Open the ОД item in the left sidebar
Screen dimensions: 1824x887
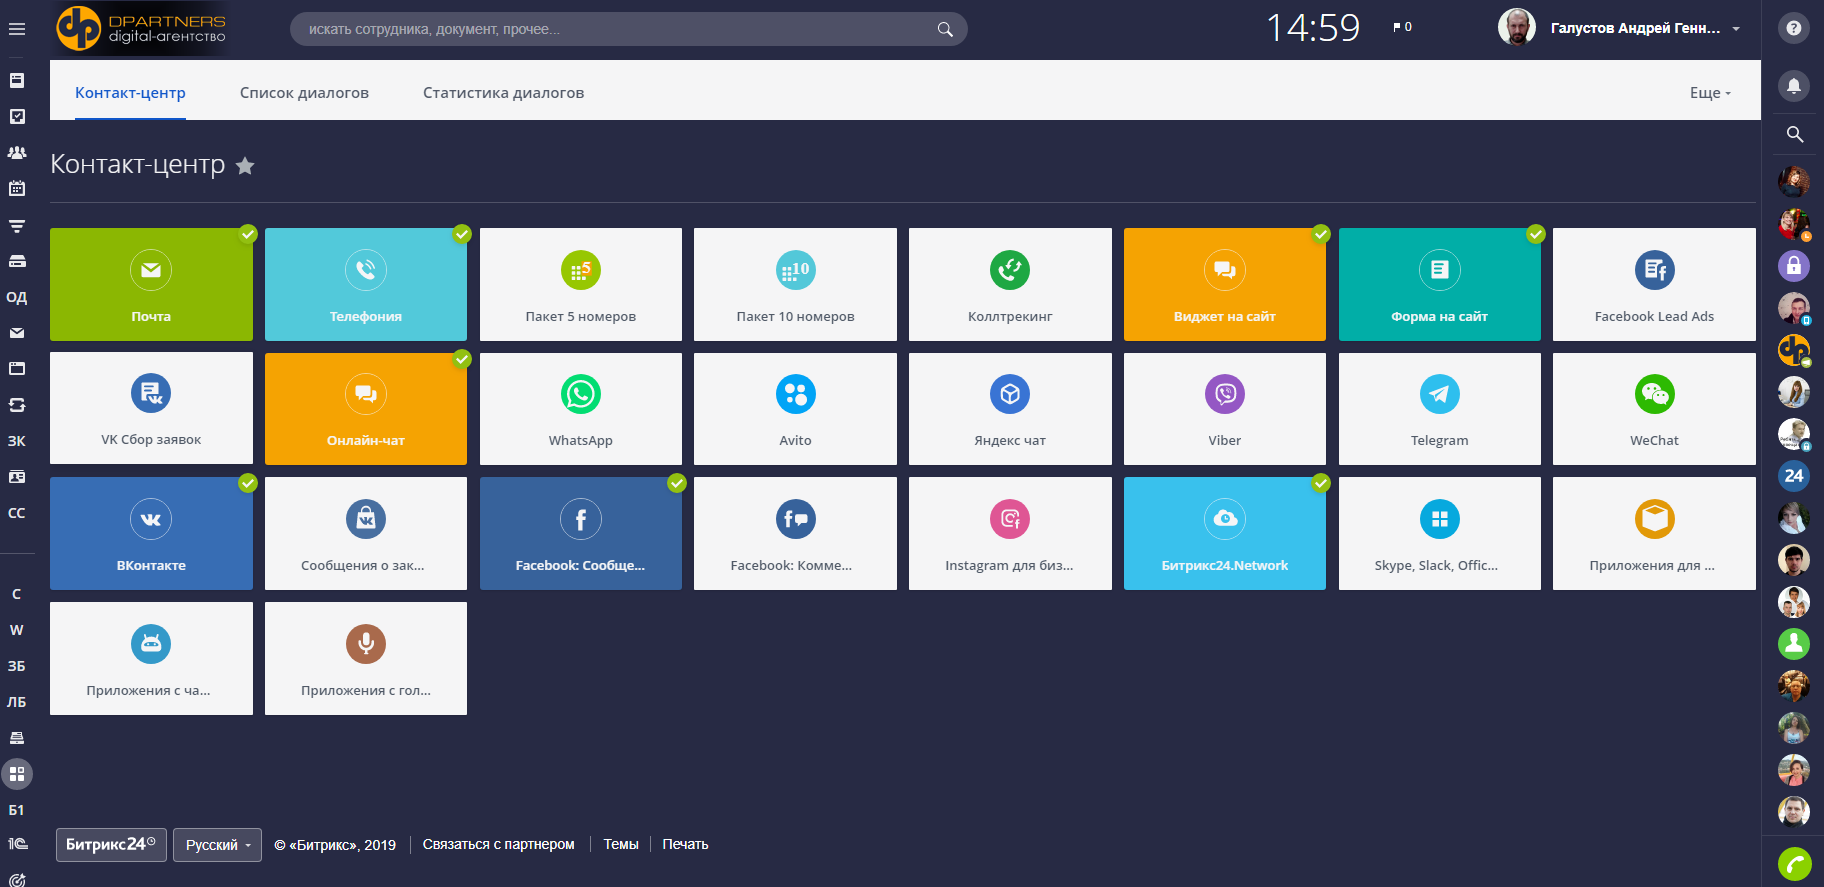17,297
